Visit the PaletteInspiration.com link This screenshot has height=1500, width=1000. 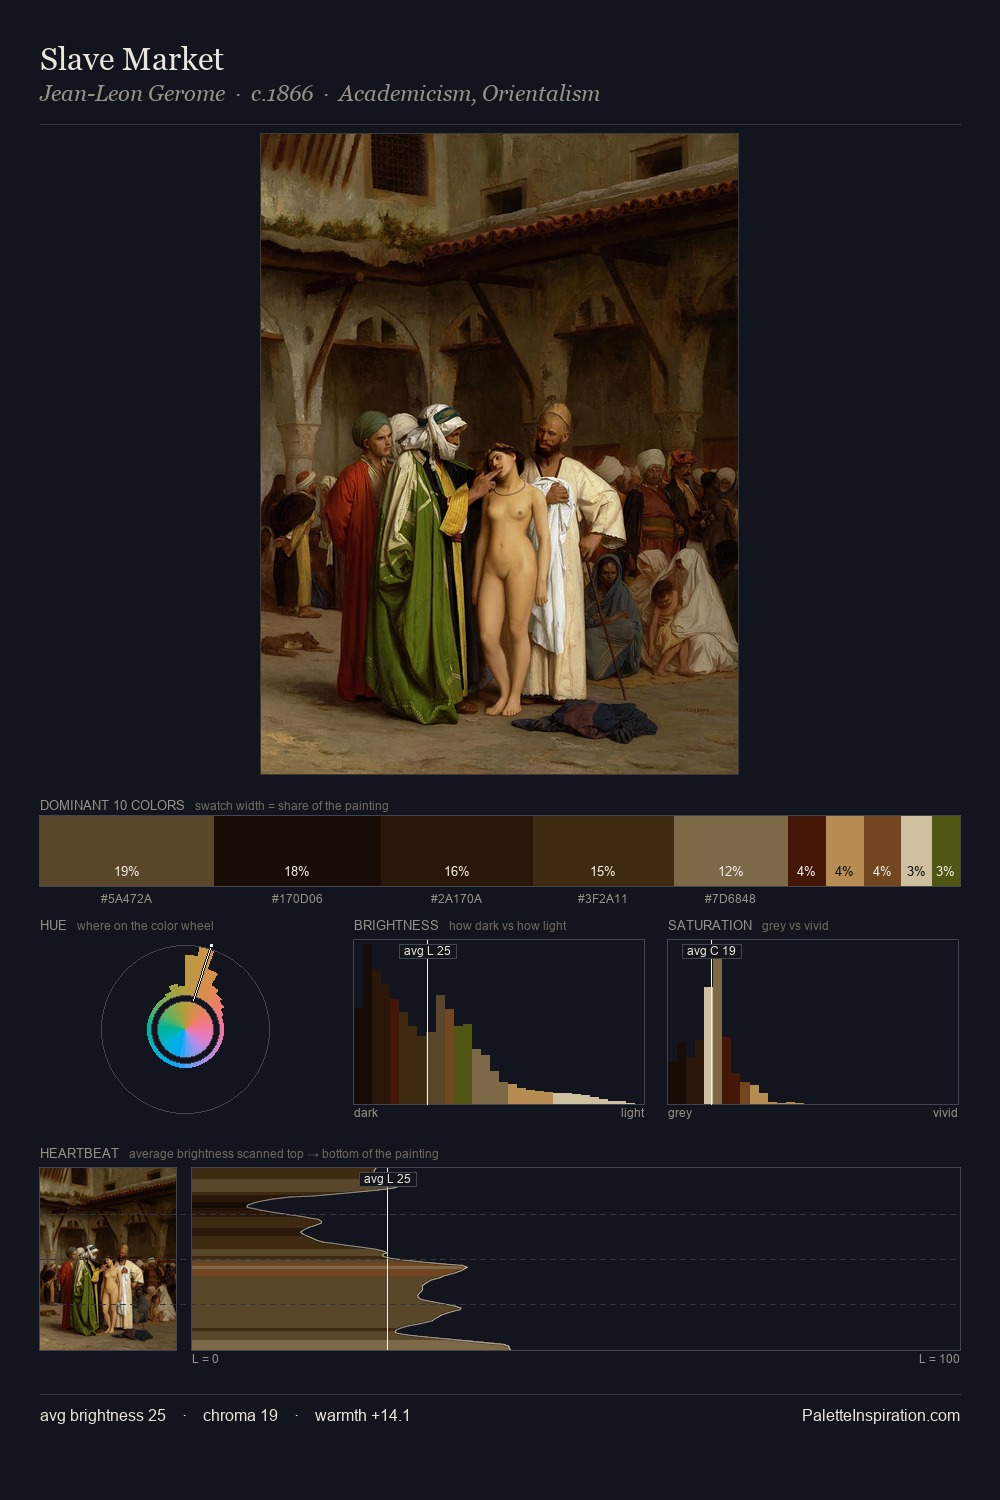tap(881, 1415)
